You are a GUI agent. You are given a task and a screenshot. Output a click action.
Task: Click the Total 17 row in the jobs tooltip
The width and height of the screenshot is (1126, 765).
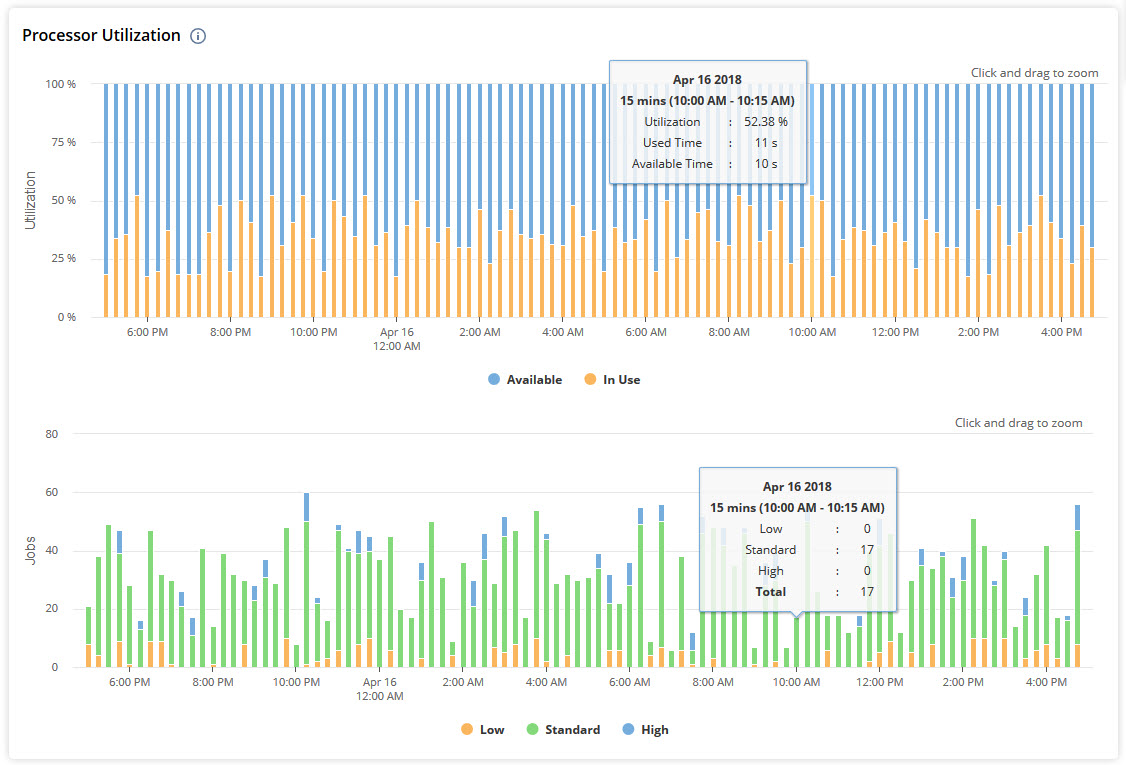click(x=814, y=592)
